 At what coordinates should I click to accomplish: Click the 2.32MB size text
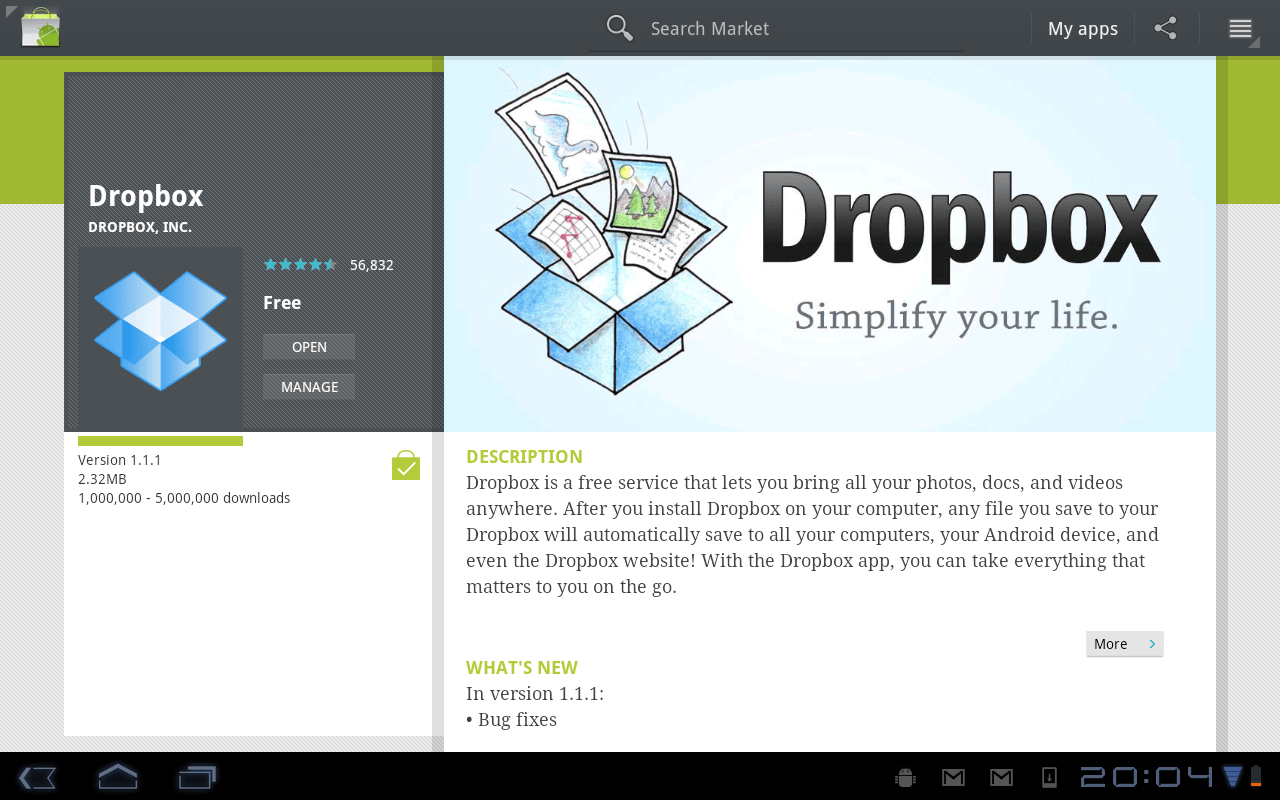[x=102, y=479]
